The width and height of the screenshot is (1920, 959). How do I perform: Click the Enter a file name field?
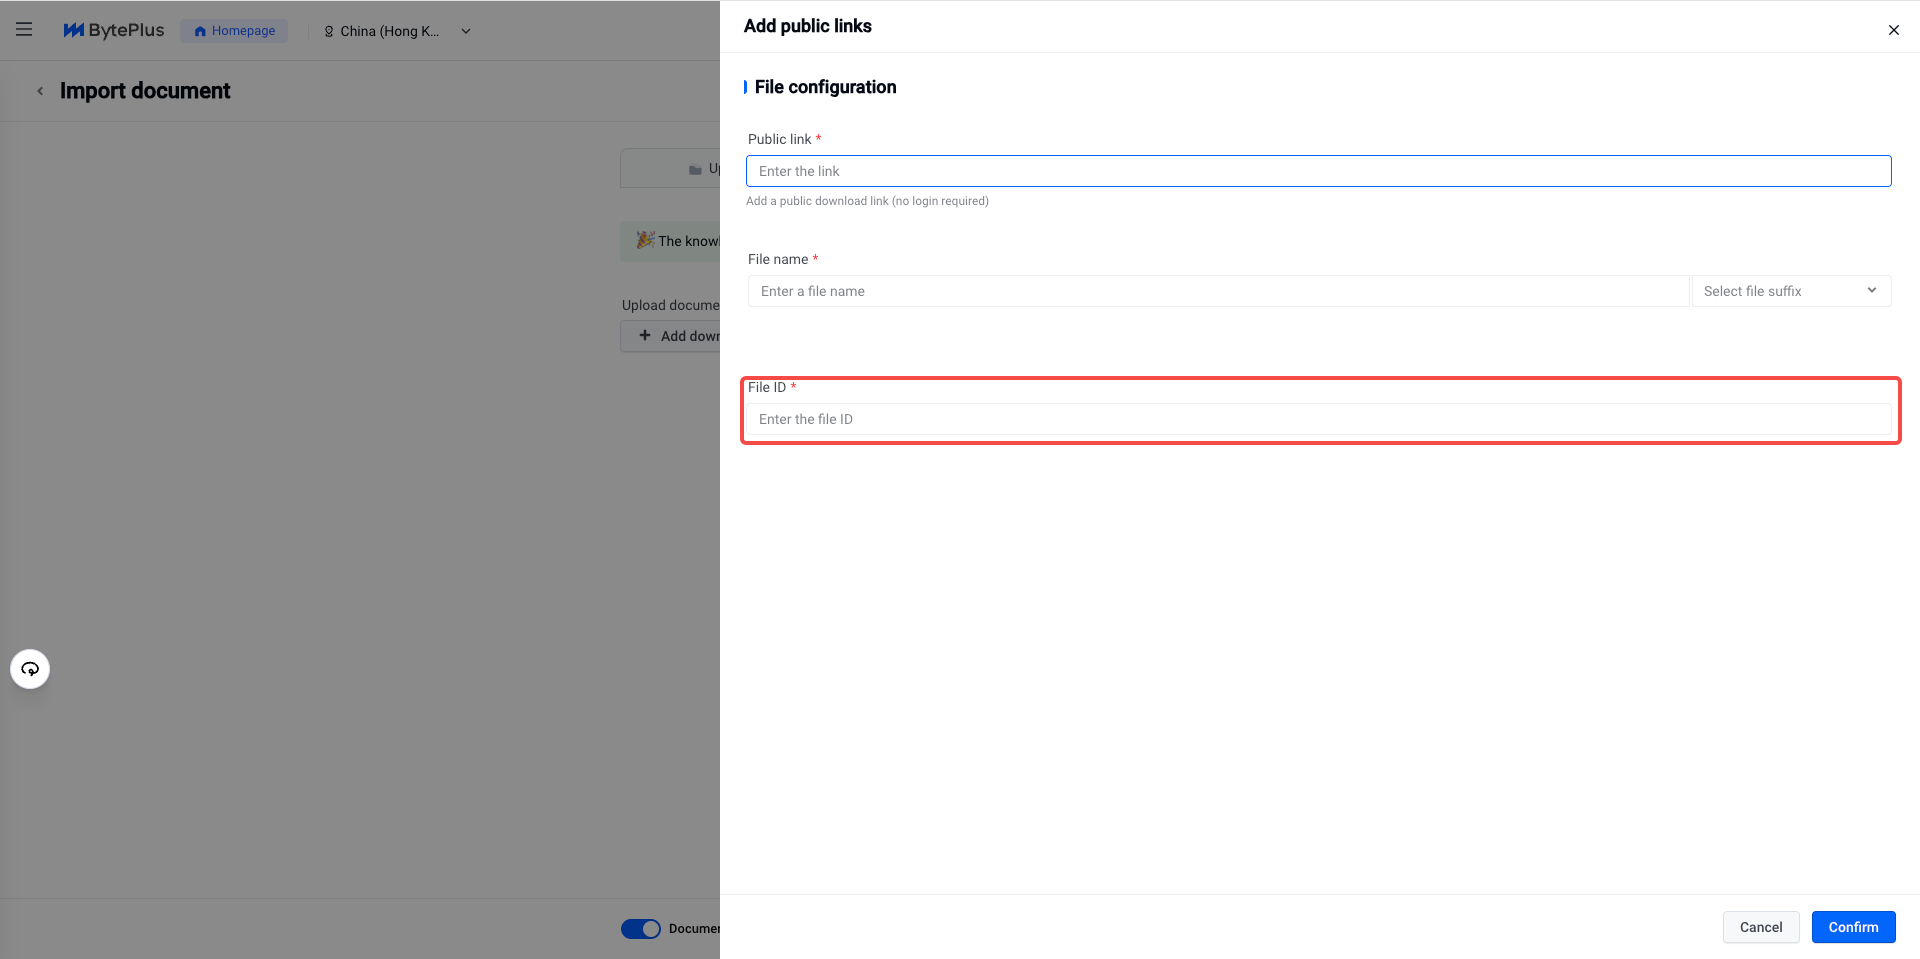click(x=1218, y=291)
